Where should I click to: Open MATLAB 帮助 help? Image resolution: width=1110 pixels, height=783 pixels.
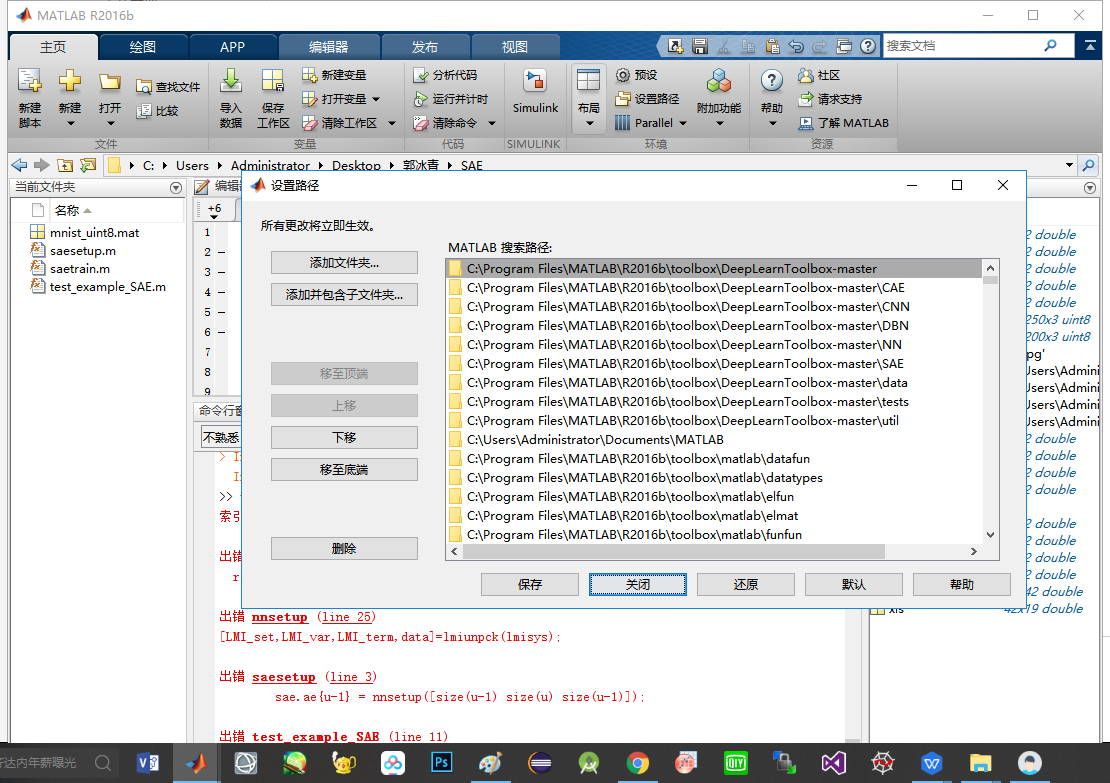(x=771, y=90)
